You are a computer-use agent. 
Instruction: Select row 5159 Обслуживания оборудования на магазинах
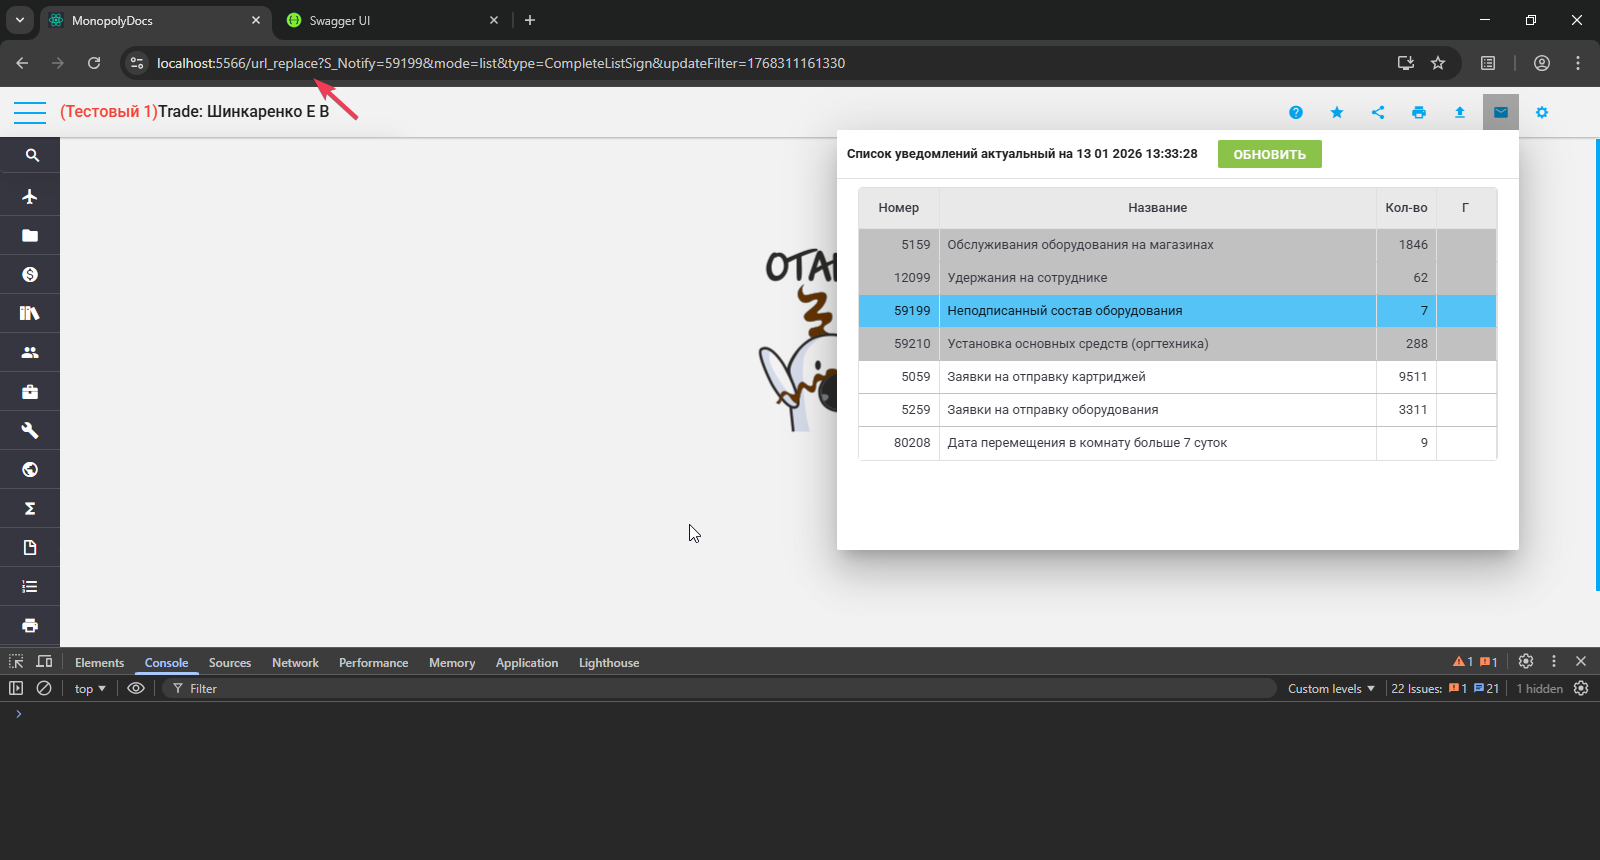click(x=1177, y=245)
